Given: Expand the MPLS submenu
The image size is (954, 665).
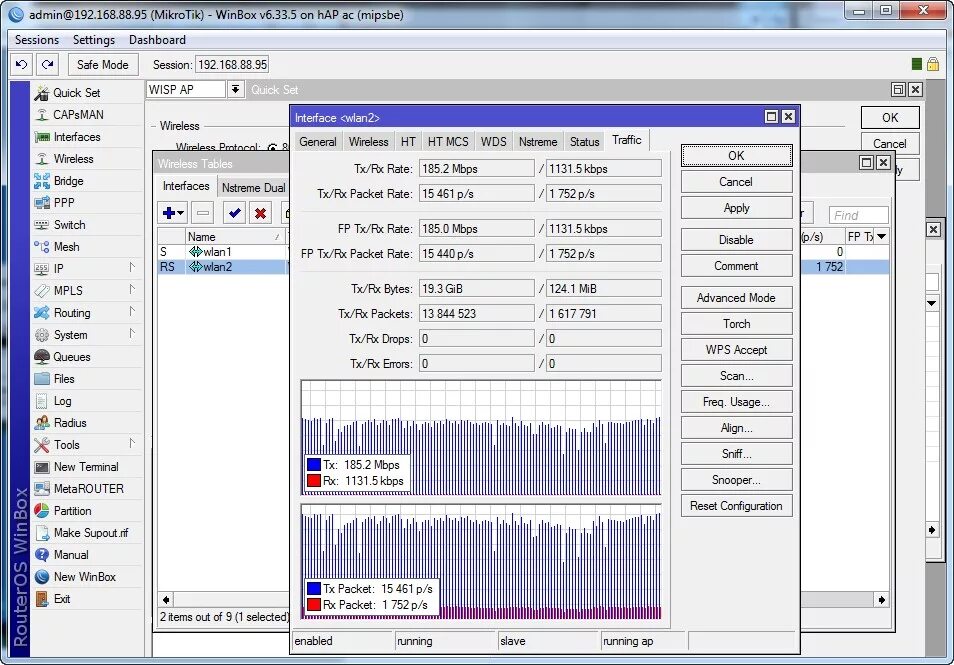Looking at the screenshot, I should click(132, 290).
